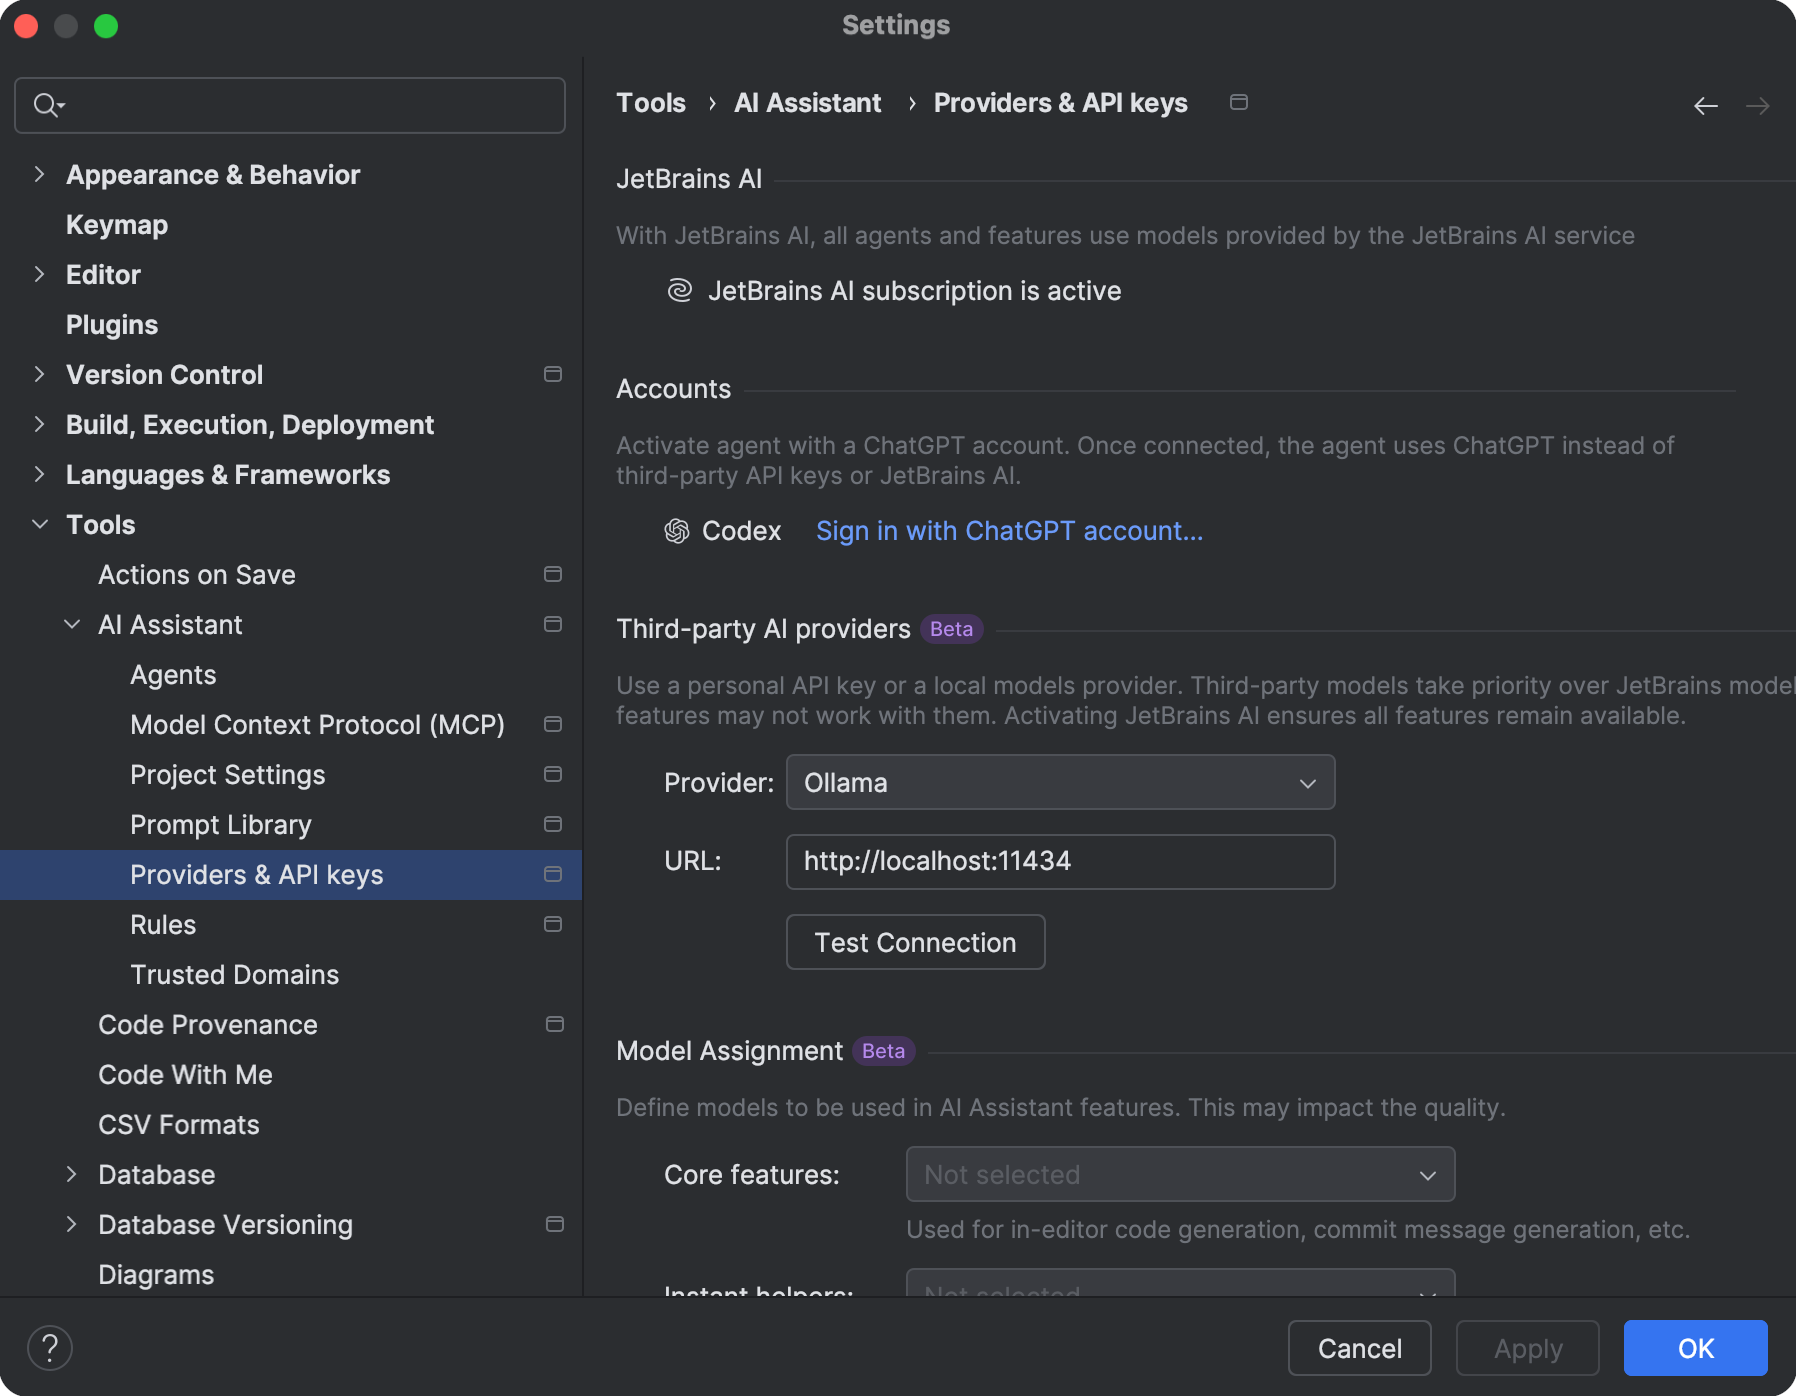This screenshot has height=1396, width=1796.
Task: Collapse the AI Assistant subtree chevron
Action: point(72,624)
